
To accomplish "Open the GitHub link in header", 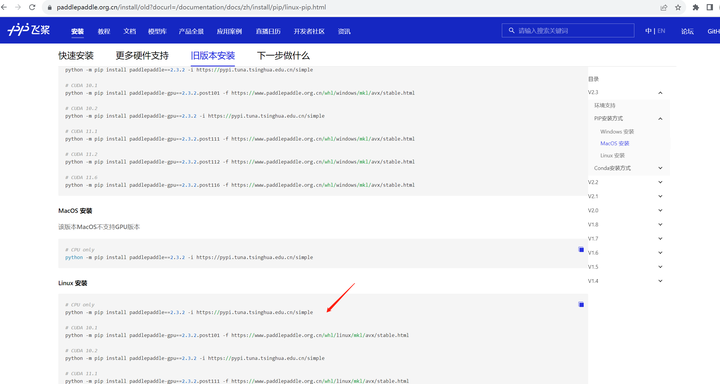I will coord(713,31).
